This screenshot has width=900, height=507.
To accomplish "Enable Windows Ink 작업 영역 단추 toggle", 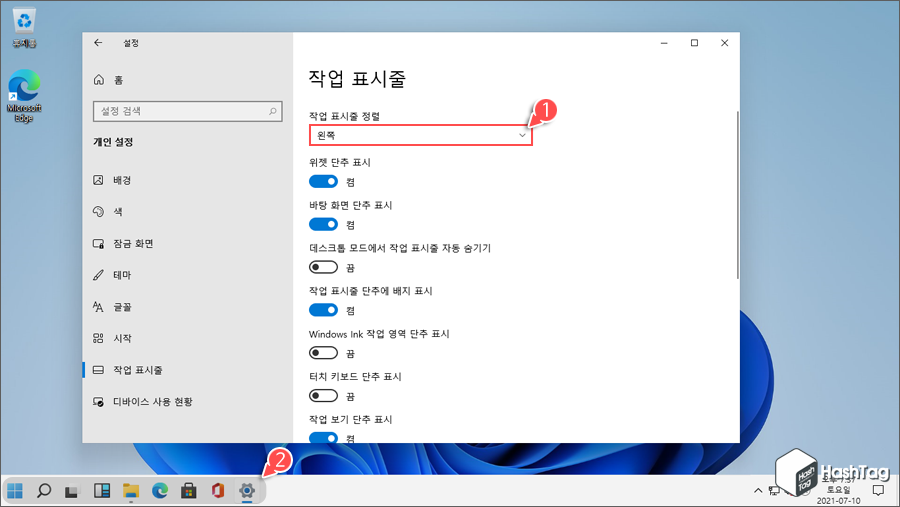I will [x=323, y=353].
